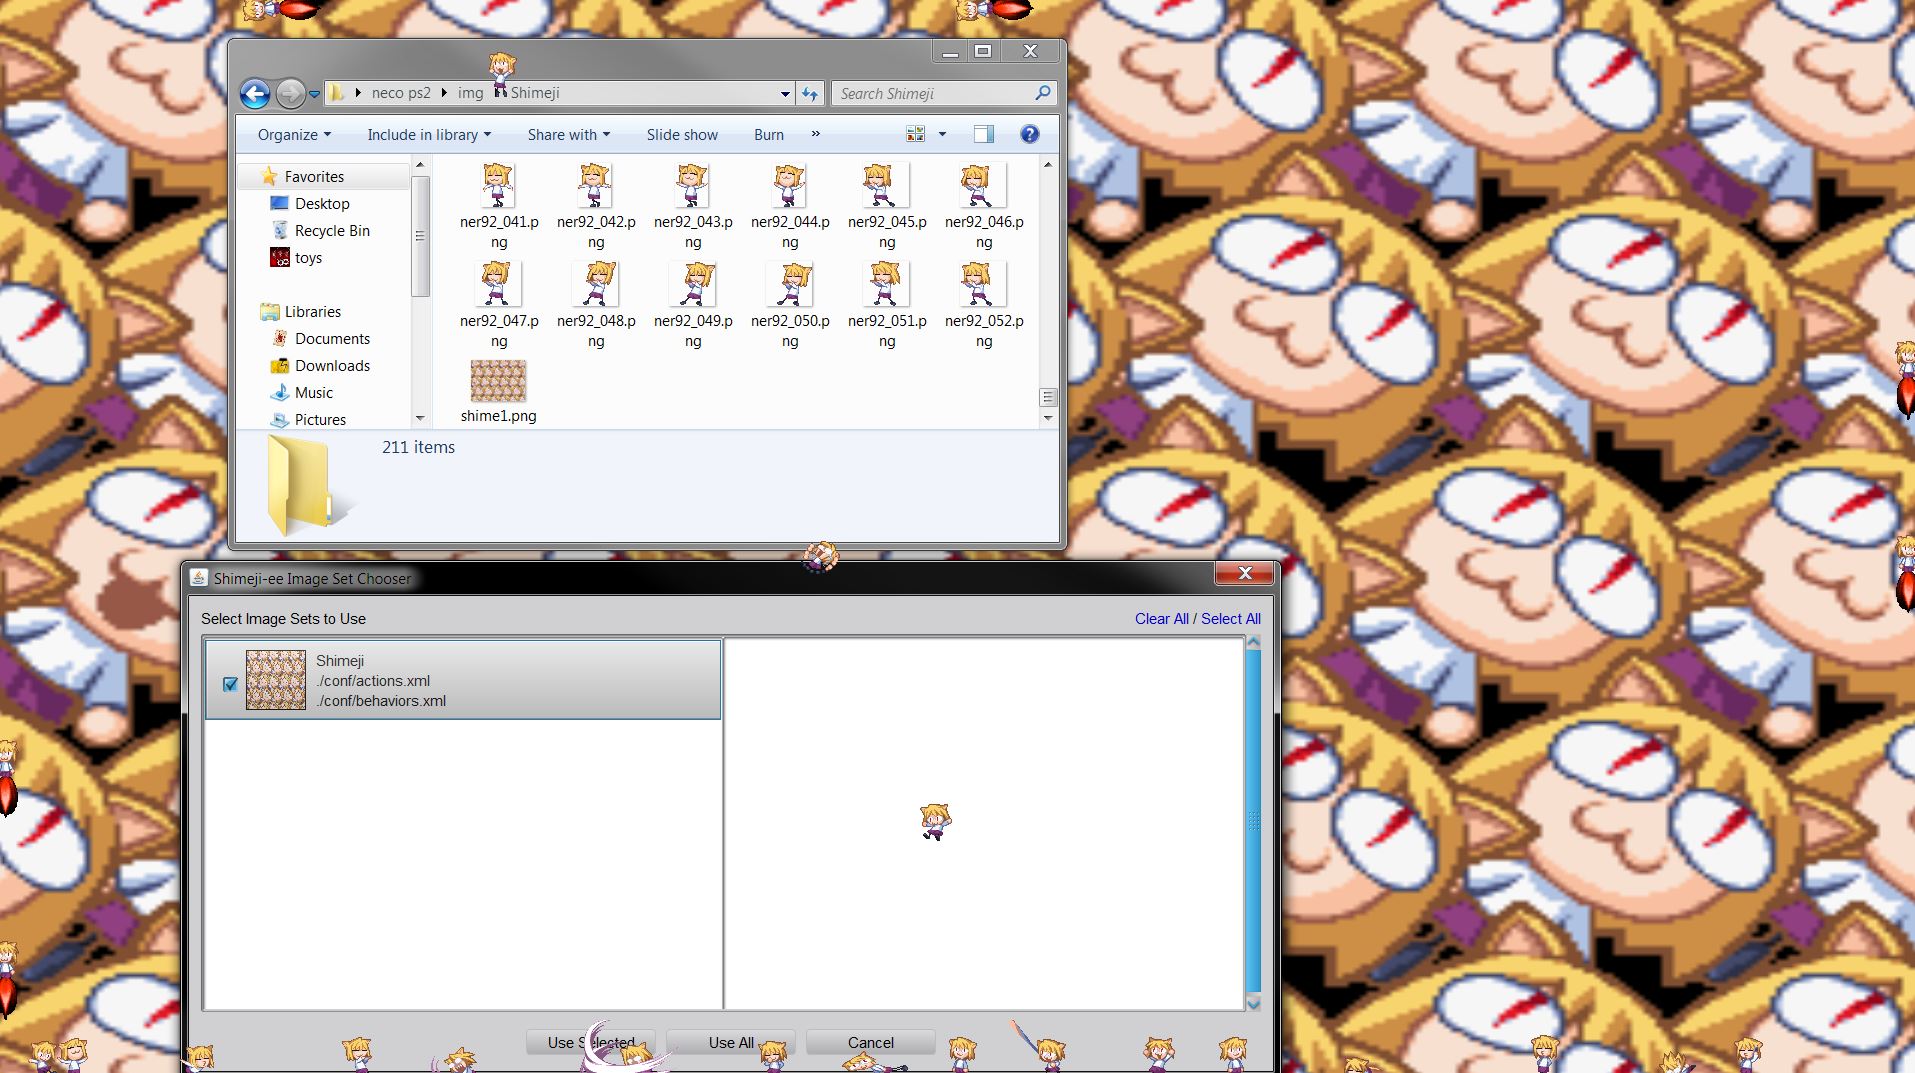This screenshot has height=1073, width=1915.
Task: Go back in Explorer navigation
Action: (x=255, y=94)
